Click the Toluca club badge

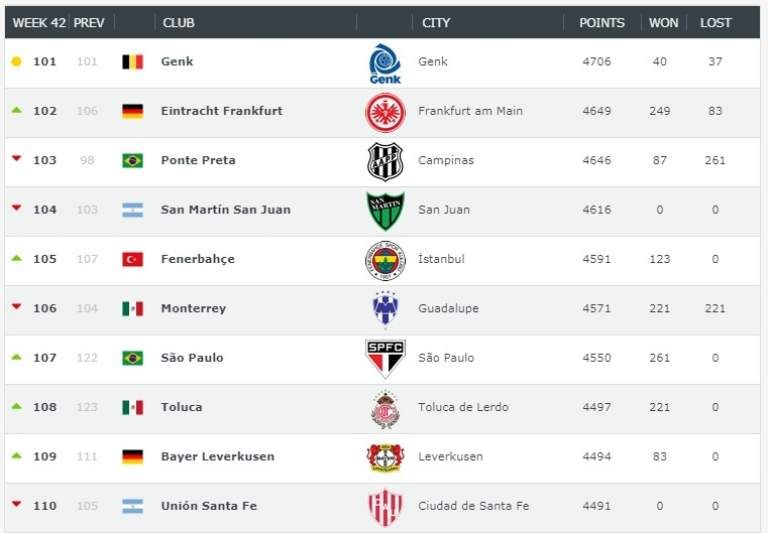point(385,408)
